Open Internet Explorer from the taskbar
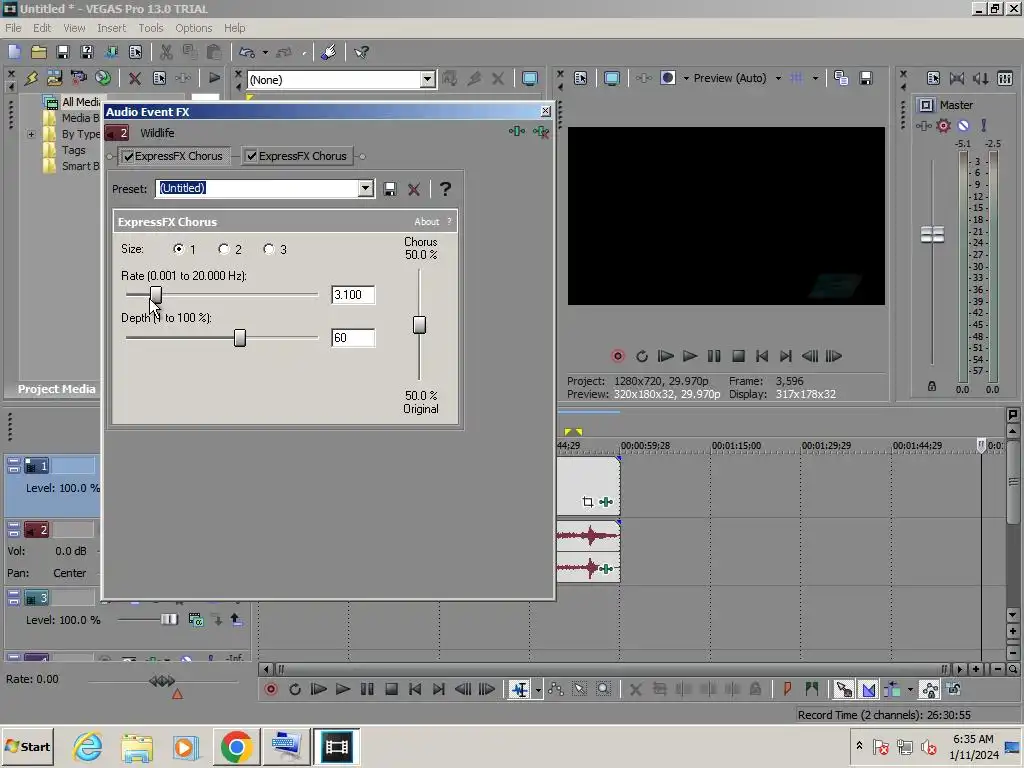This screenshot has height=768, width=1024. (88, 746)
